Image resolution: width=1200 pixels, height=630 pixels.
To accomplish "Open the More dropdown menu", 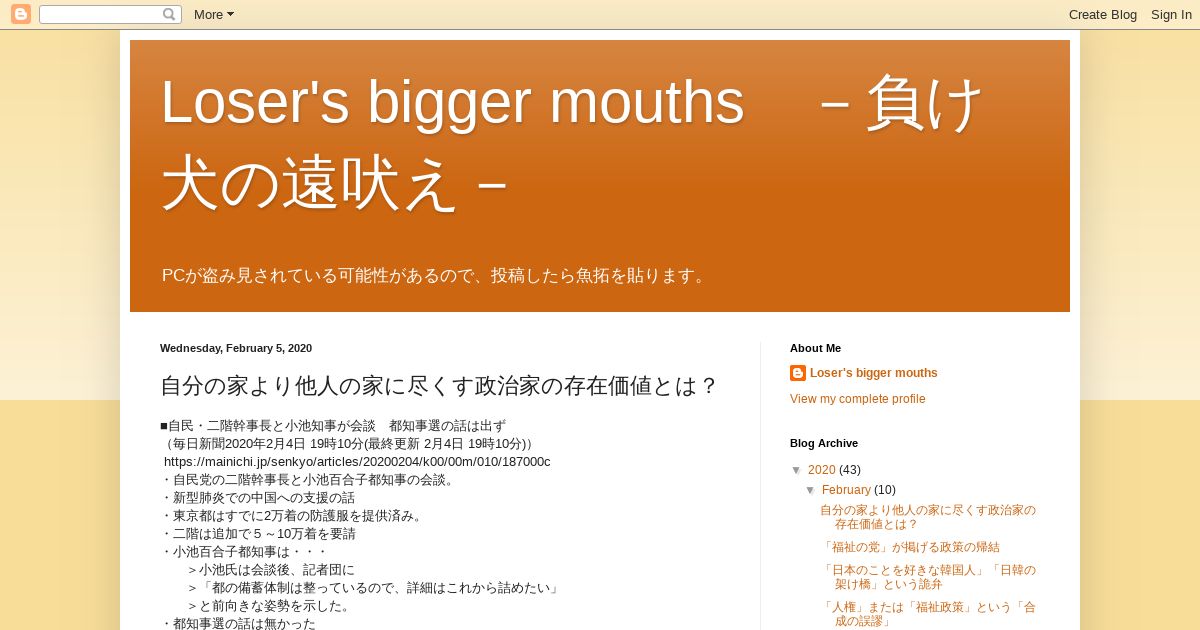I will pyautogui.click(x=214, y=14).
